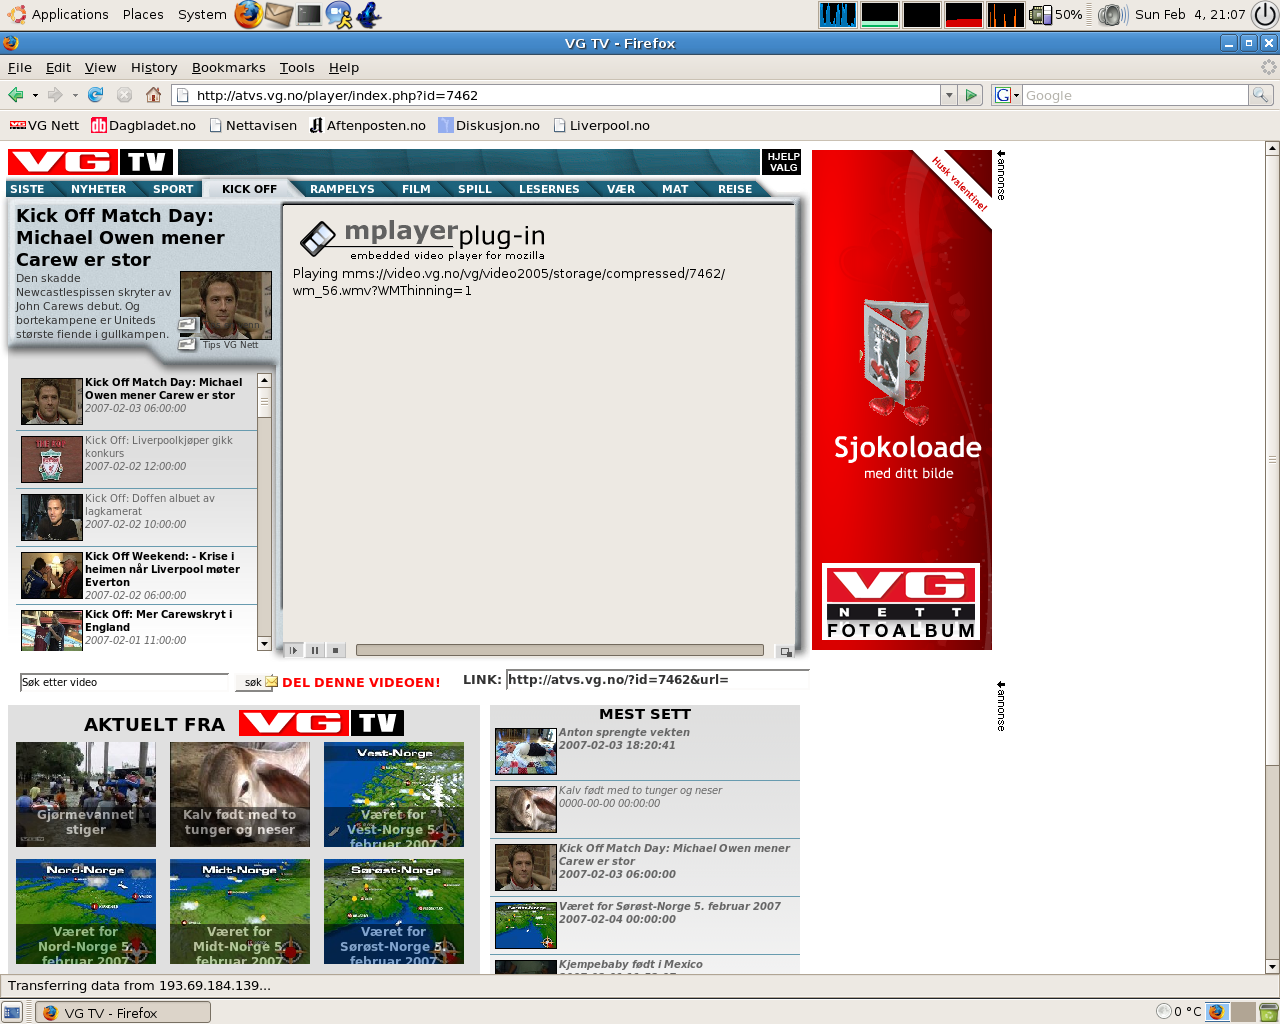Open the View menu

click(x=100, y=67)
